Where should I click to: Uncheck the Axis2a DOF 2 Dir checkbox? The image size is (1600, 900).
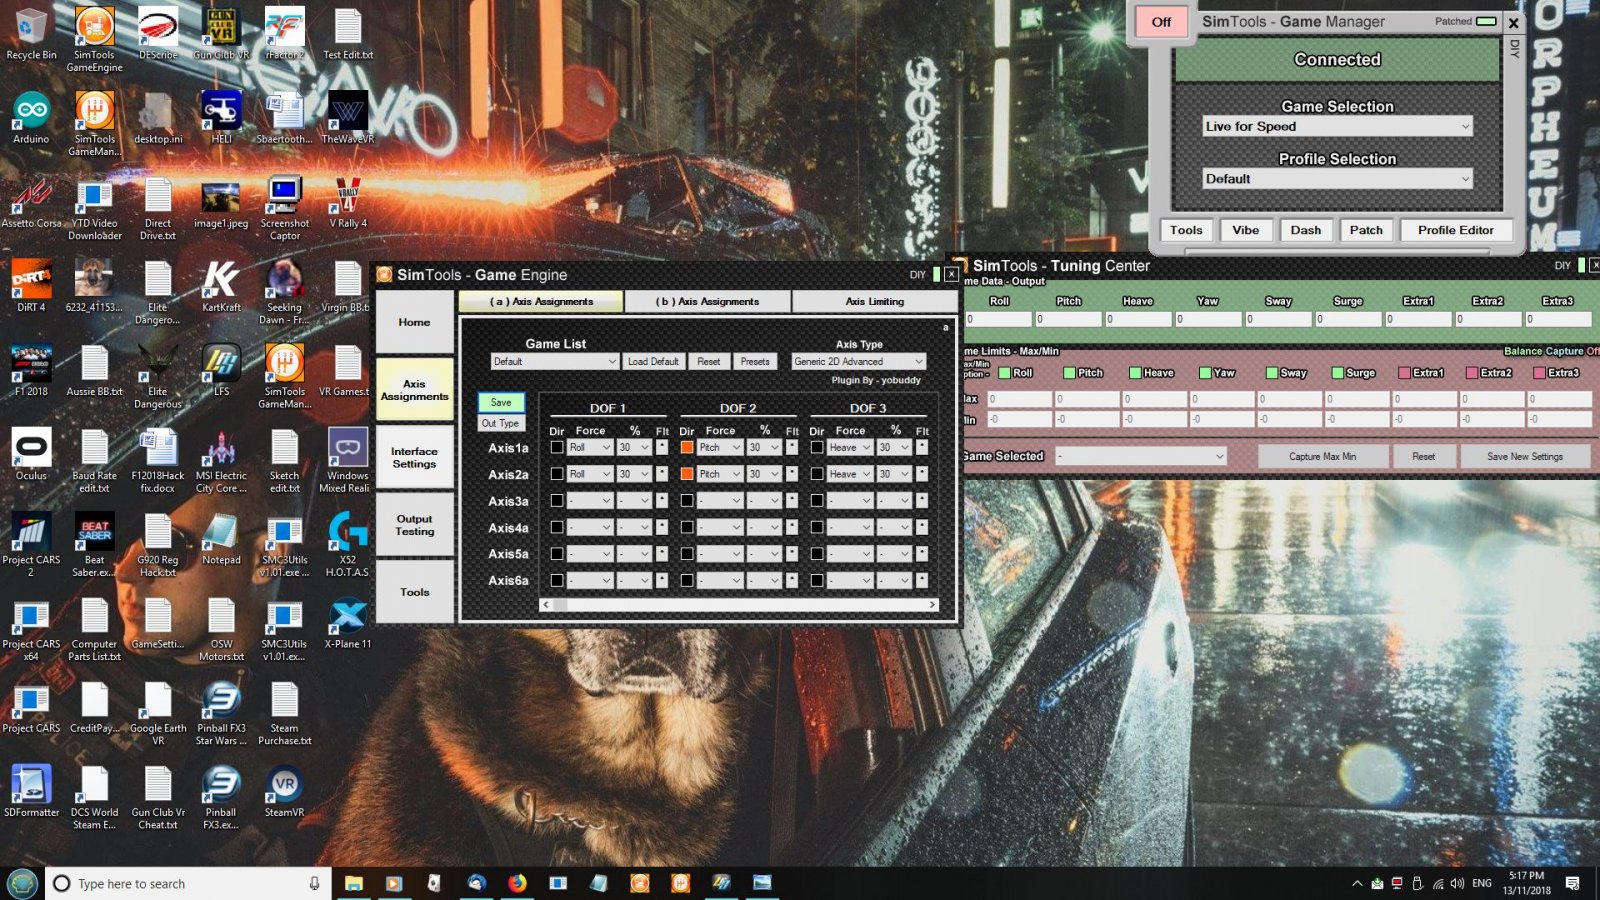(x=687, y=474)
